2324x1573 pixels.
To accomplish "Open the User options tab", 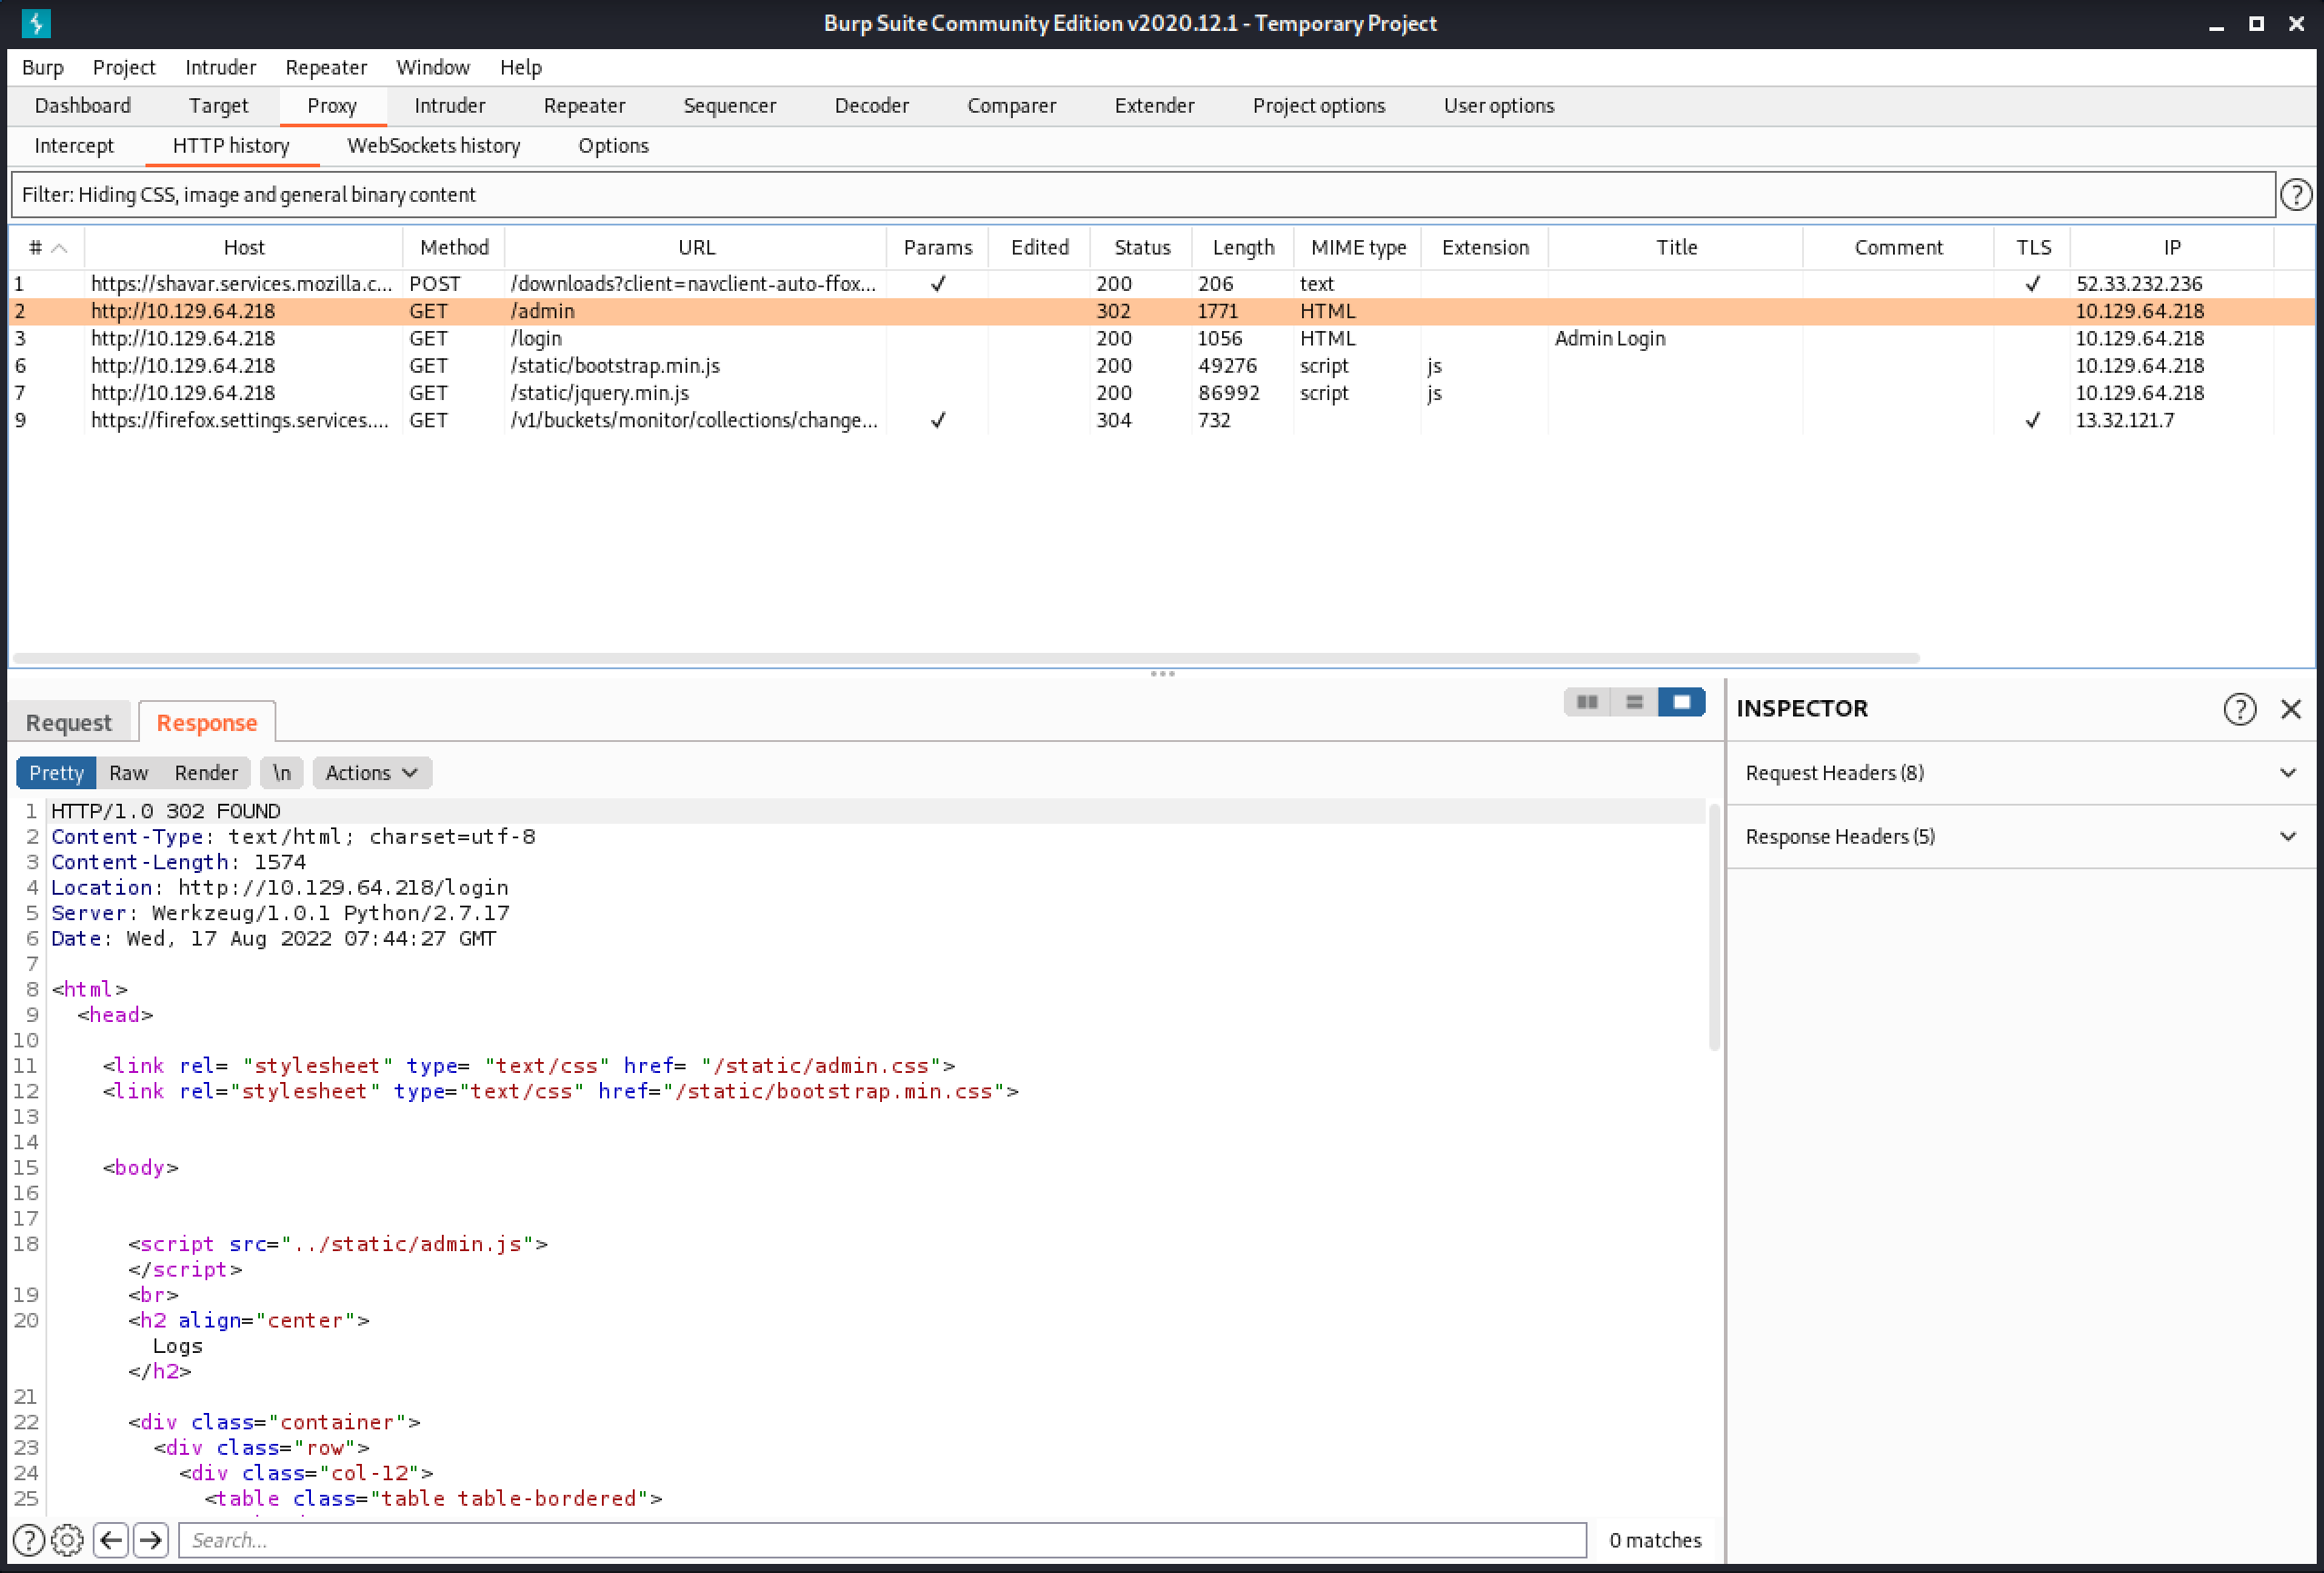I will tap(1498, 106).
